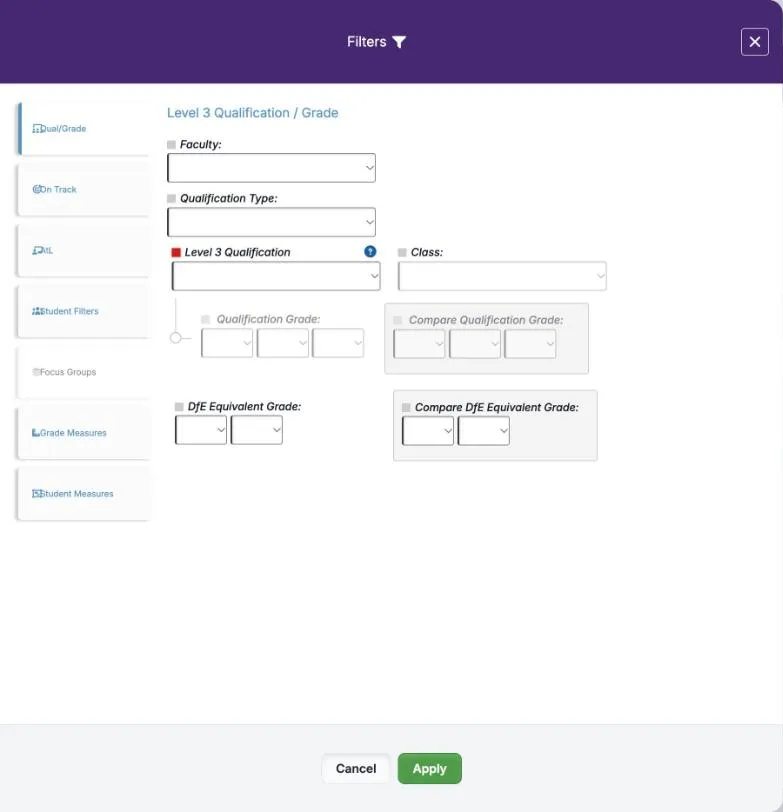Open the first Compare DfE Equivalent Grade dropdown
This screenshot has width=783, height=812.
(x=428, y=431)
